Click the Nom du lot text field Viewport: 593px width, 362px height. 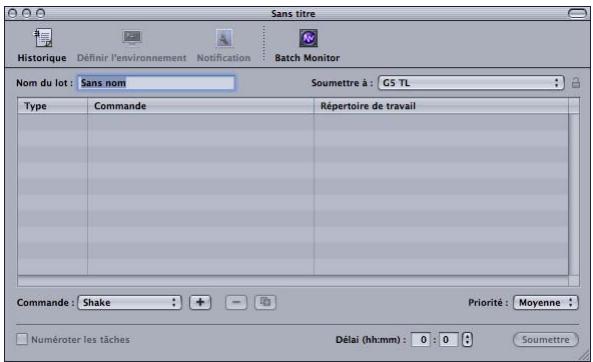point(156,83)
